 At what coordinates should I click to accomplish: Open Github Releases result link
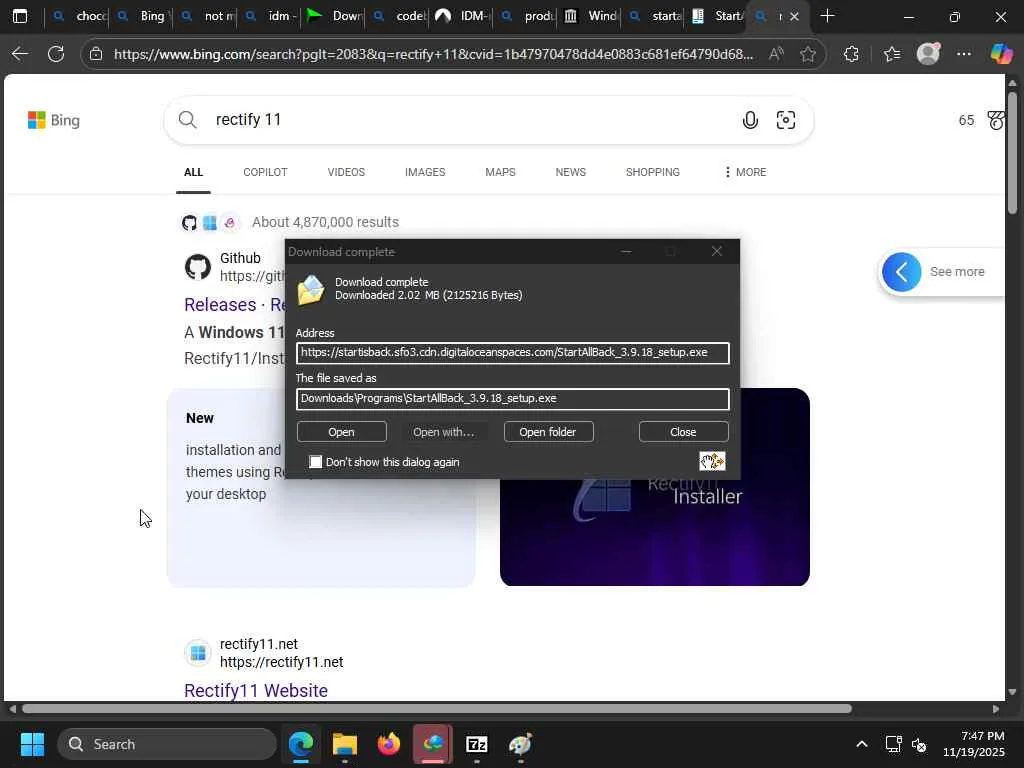[234, 304]
